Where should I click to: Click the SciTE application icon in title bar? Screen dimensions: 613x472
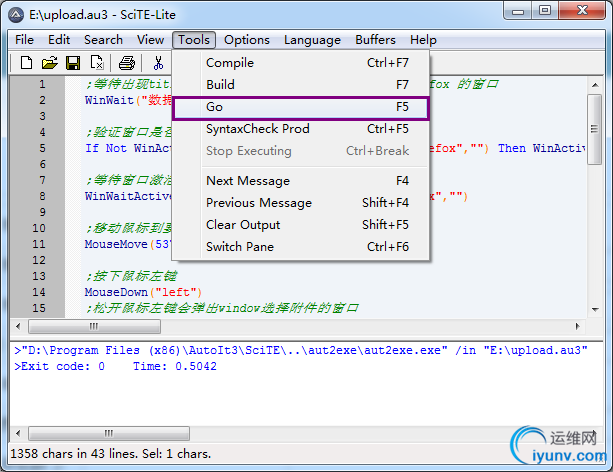point(16,15)
